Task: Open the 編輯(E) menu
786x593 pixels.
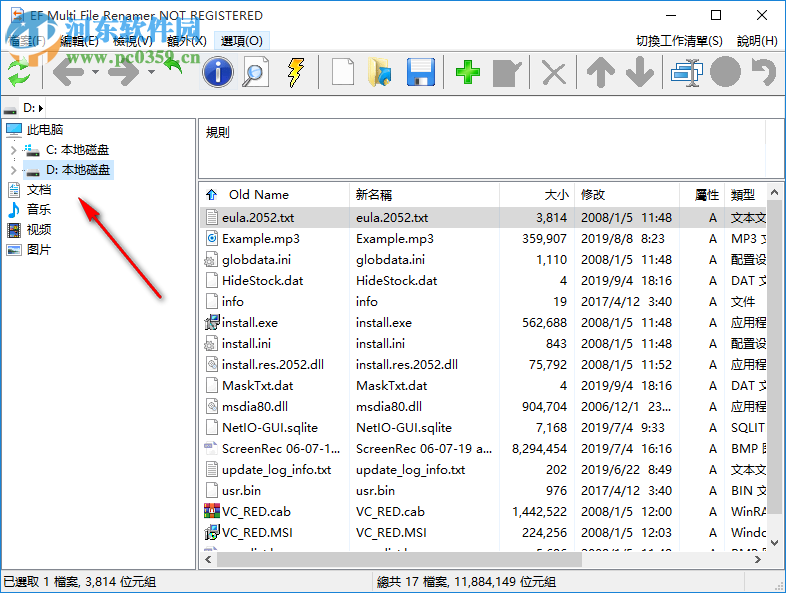Action: (x=79, y=41)
